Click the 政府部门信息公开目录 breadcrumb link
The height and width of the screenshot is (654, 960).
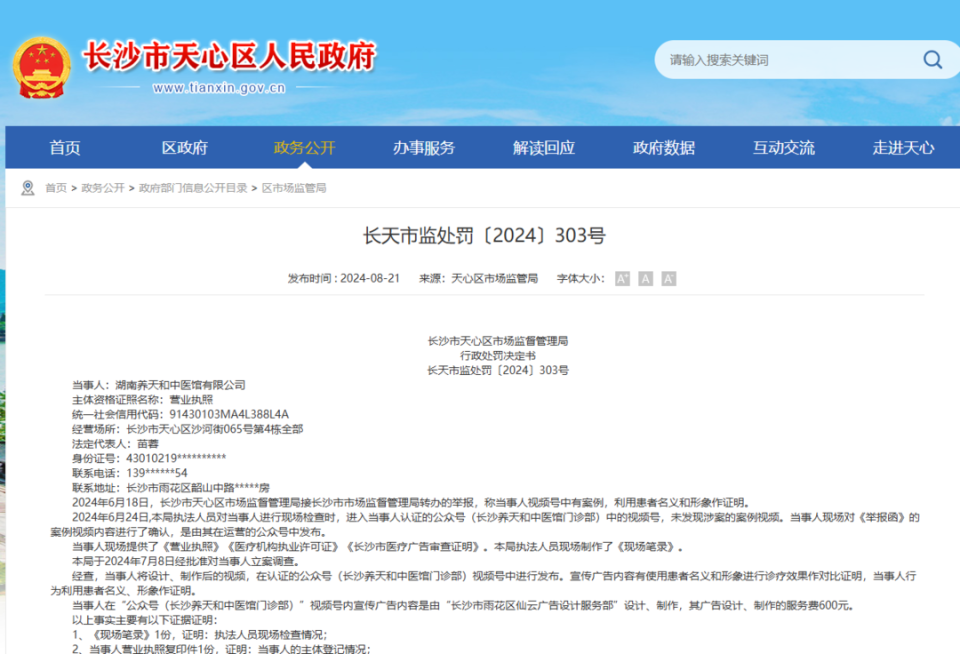pos(192,187)
